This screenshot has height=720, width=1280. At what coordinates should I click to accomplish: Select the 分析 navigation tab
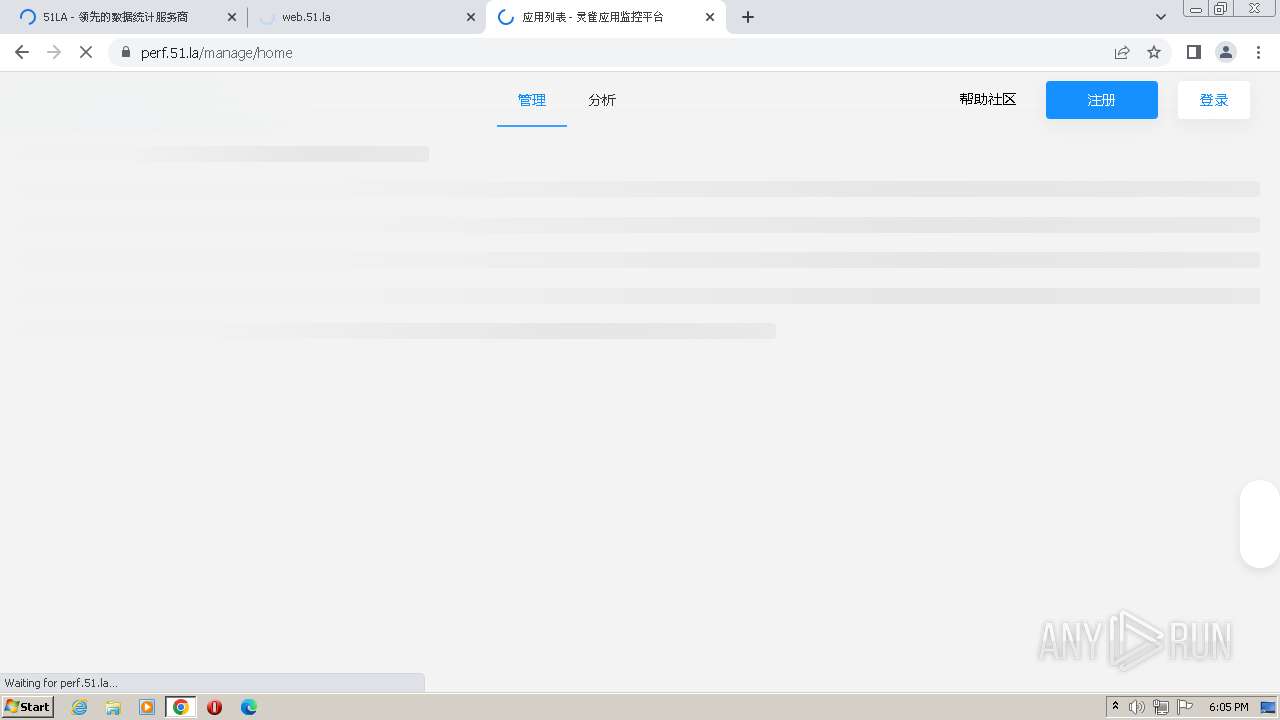[x=602, y=100]
